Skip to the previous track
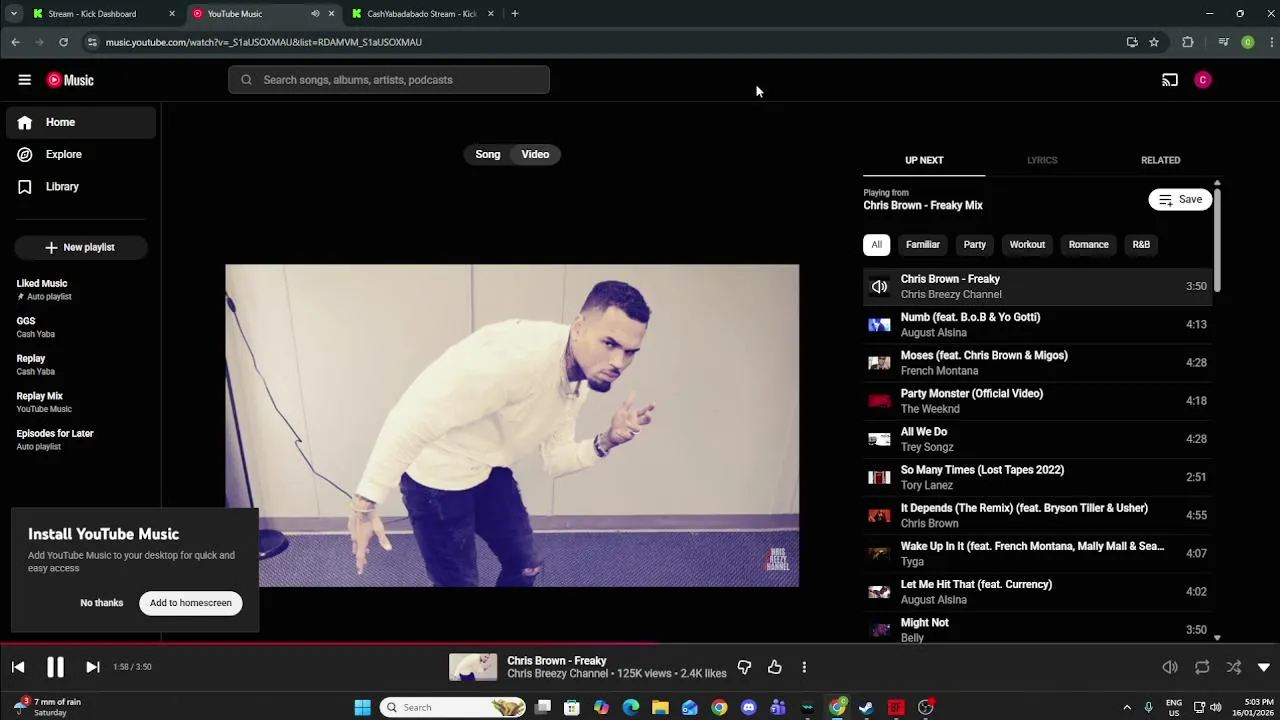Viewport: 1280px width, 720px height. point(18,667)
